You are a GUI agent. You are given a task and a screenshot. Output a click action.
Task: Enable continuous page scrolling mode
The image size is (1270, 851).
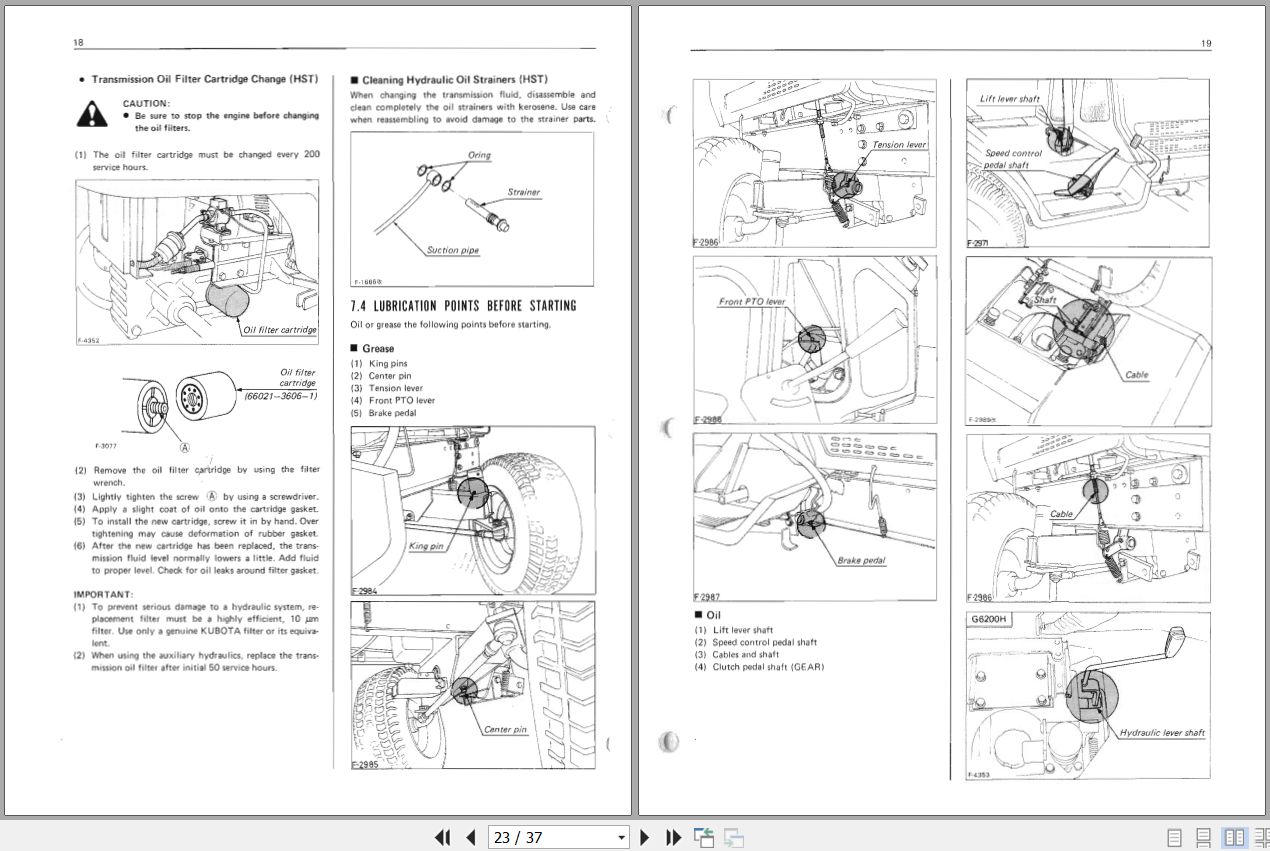(x=1201, y=837)
